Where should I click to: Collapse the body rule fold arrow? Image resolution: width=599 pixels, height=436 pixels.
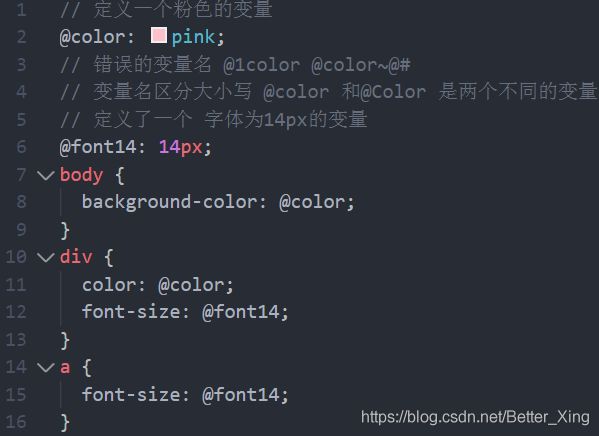click(46, 176)
